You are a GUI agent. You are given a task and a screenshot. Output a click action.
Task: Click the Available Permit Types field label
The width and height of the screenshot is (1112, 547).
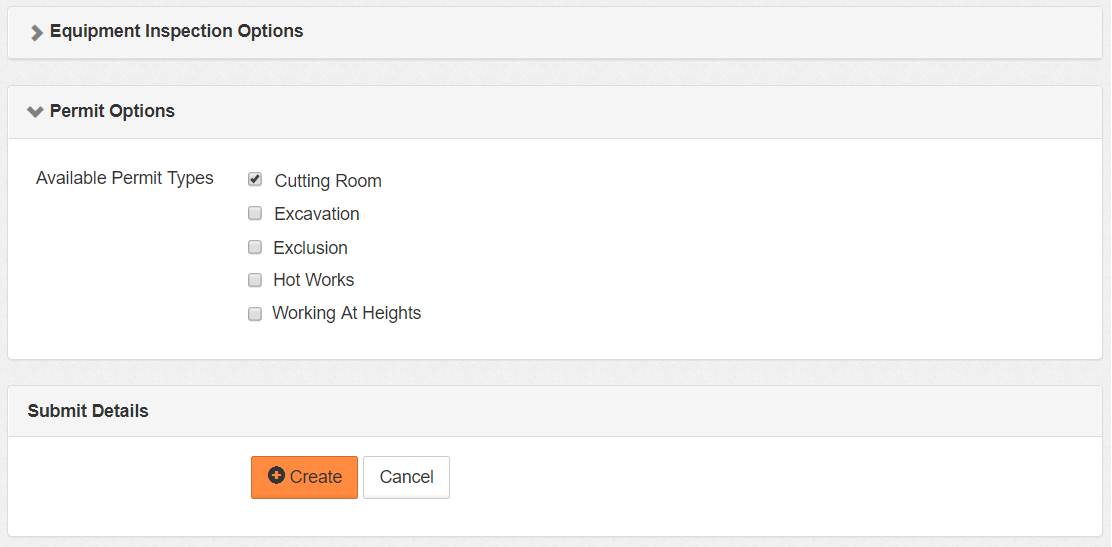tap(125, 178)
